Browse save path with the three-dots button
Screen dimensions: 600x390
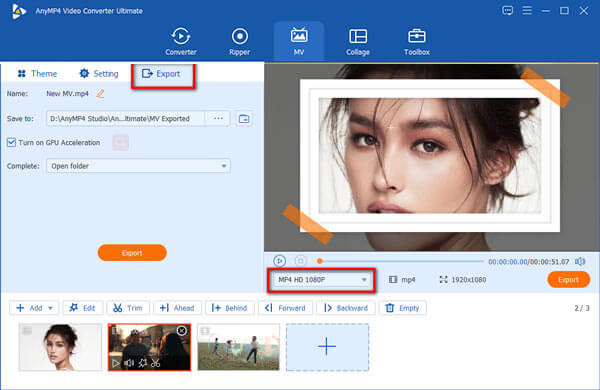pyautogui.click(x=218, y=119)
